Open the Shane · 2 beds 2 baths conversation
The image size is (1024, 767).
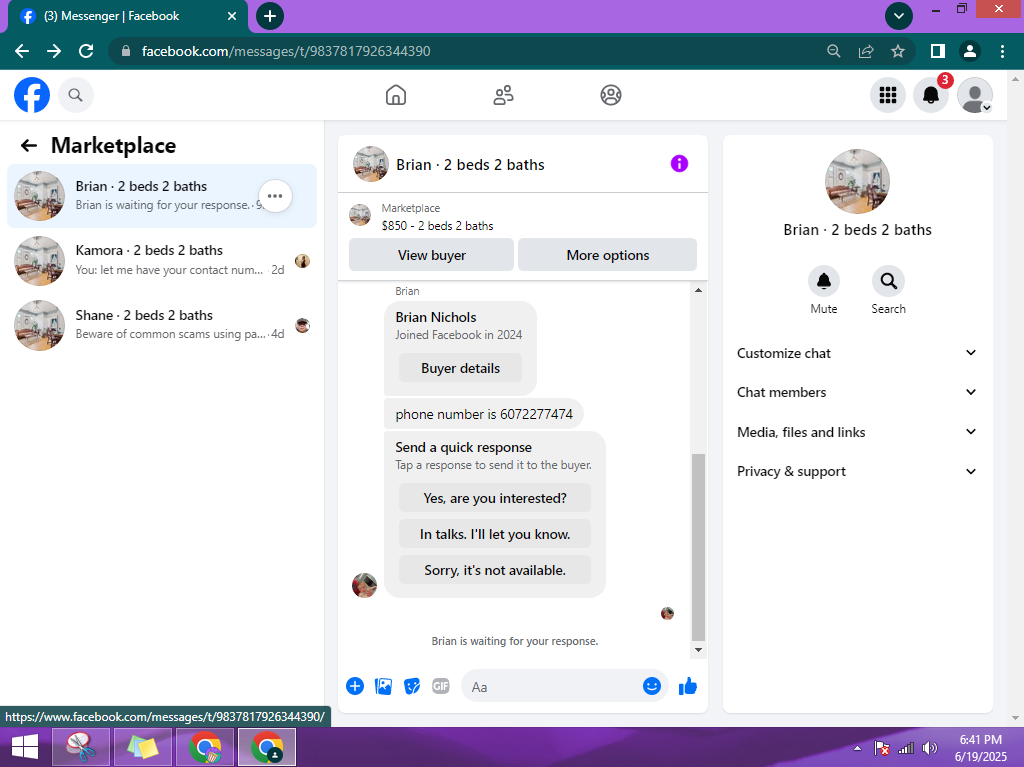coord(162,325)
